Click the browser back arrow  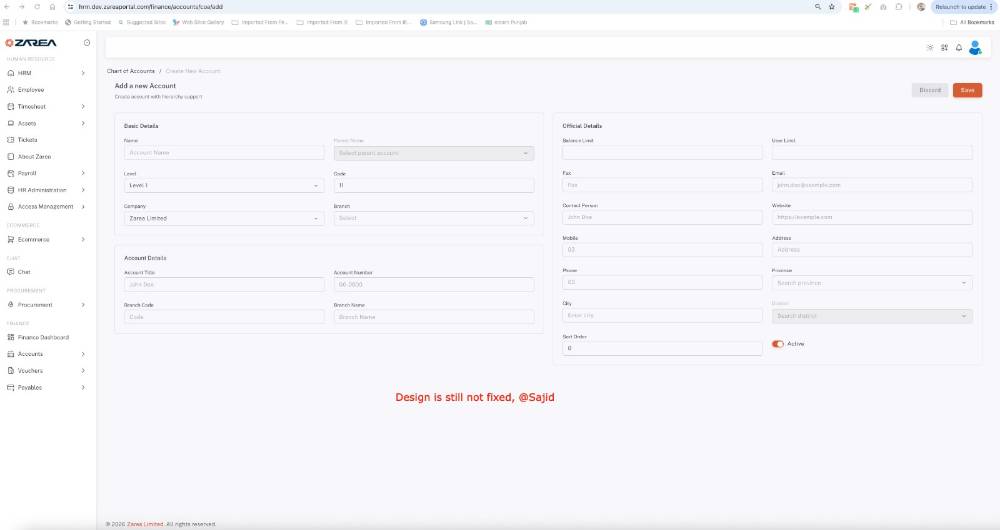click(6, 6)
